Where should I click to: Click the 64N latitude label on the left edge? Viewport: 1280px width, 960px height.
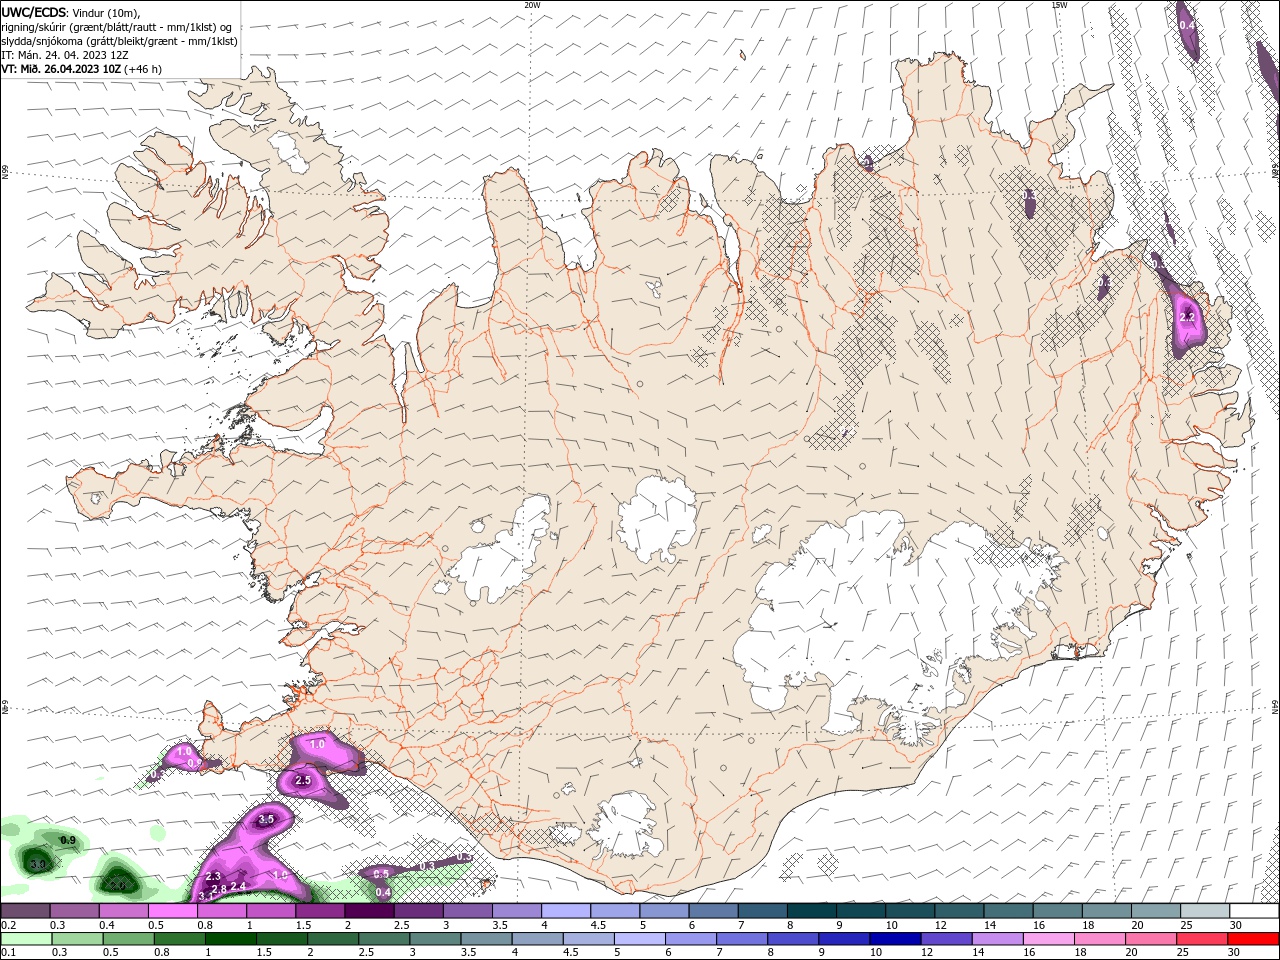(x=5, y=706)
